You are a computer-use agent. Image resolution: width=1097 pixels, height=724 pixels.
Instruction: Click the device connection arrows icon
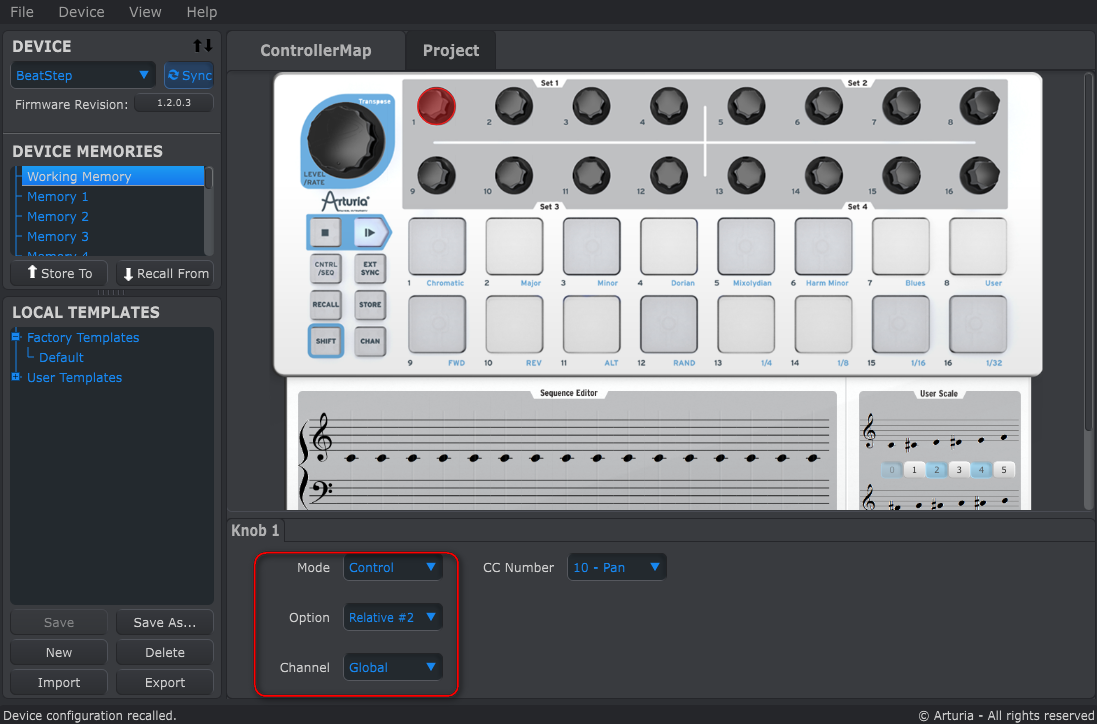click(203, 46)
